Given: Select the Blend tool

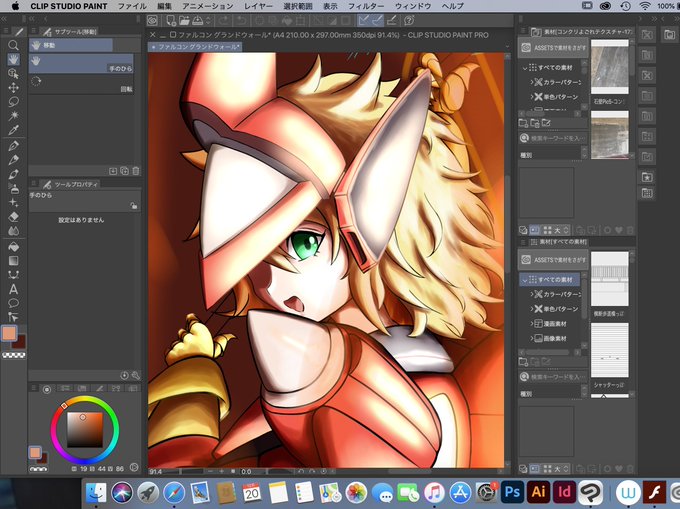Looking at the screenshot, I should 13,231.
